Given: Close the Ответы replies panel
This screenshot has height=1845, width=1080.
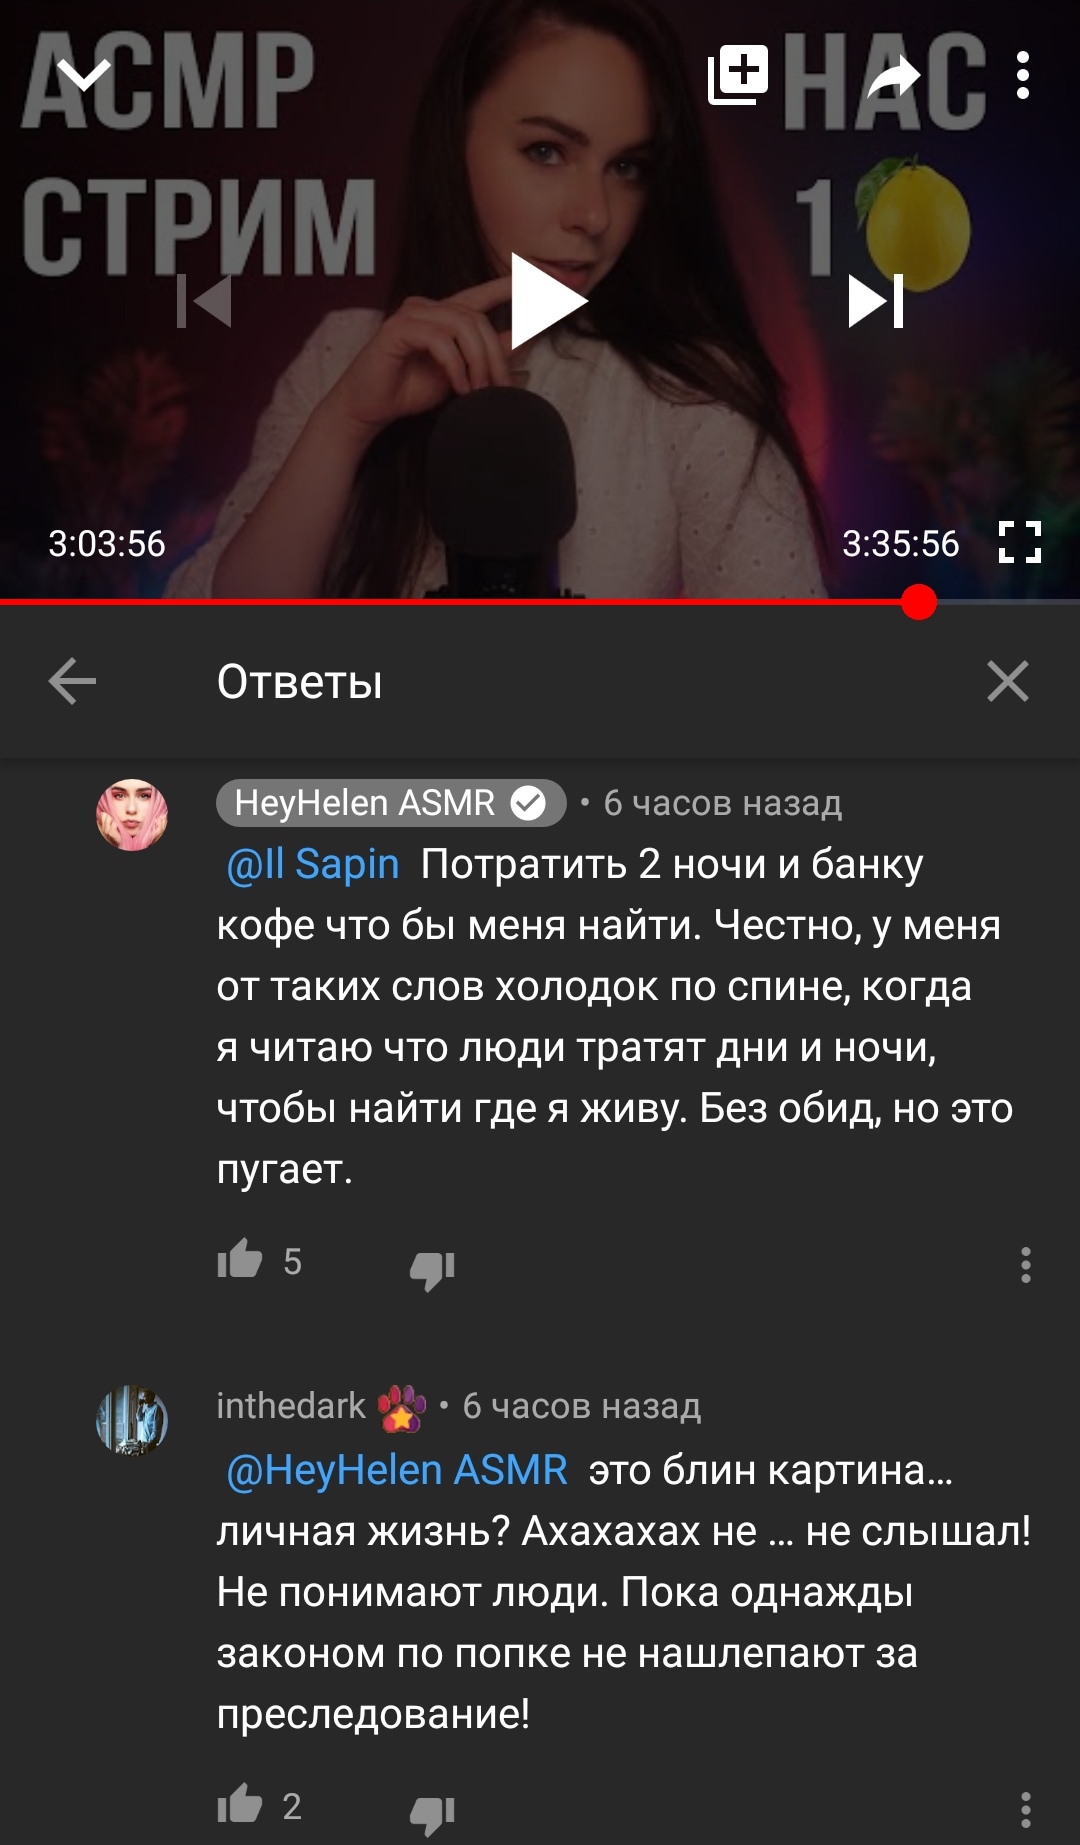Looking at the screenshot, I should click(1007, 682).
